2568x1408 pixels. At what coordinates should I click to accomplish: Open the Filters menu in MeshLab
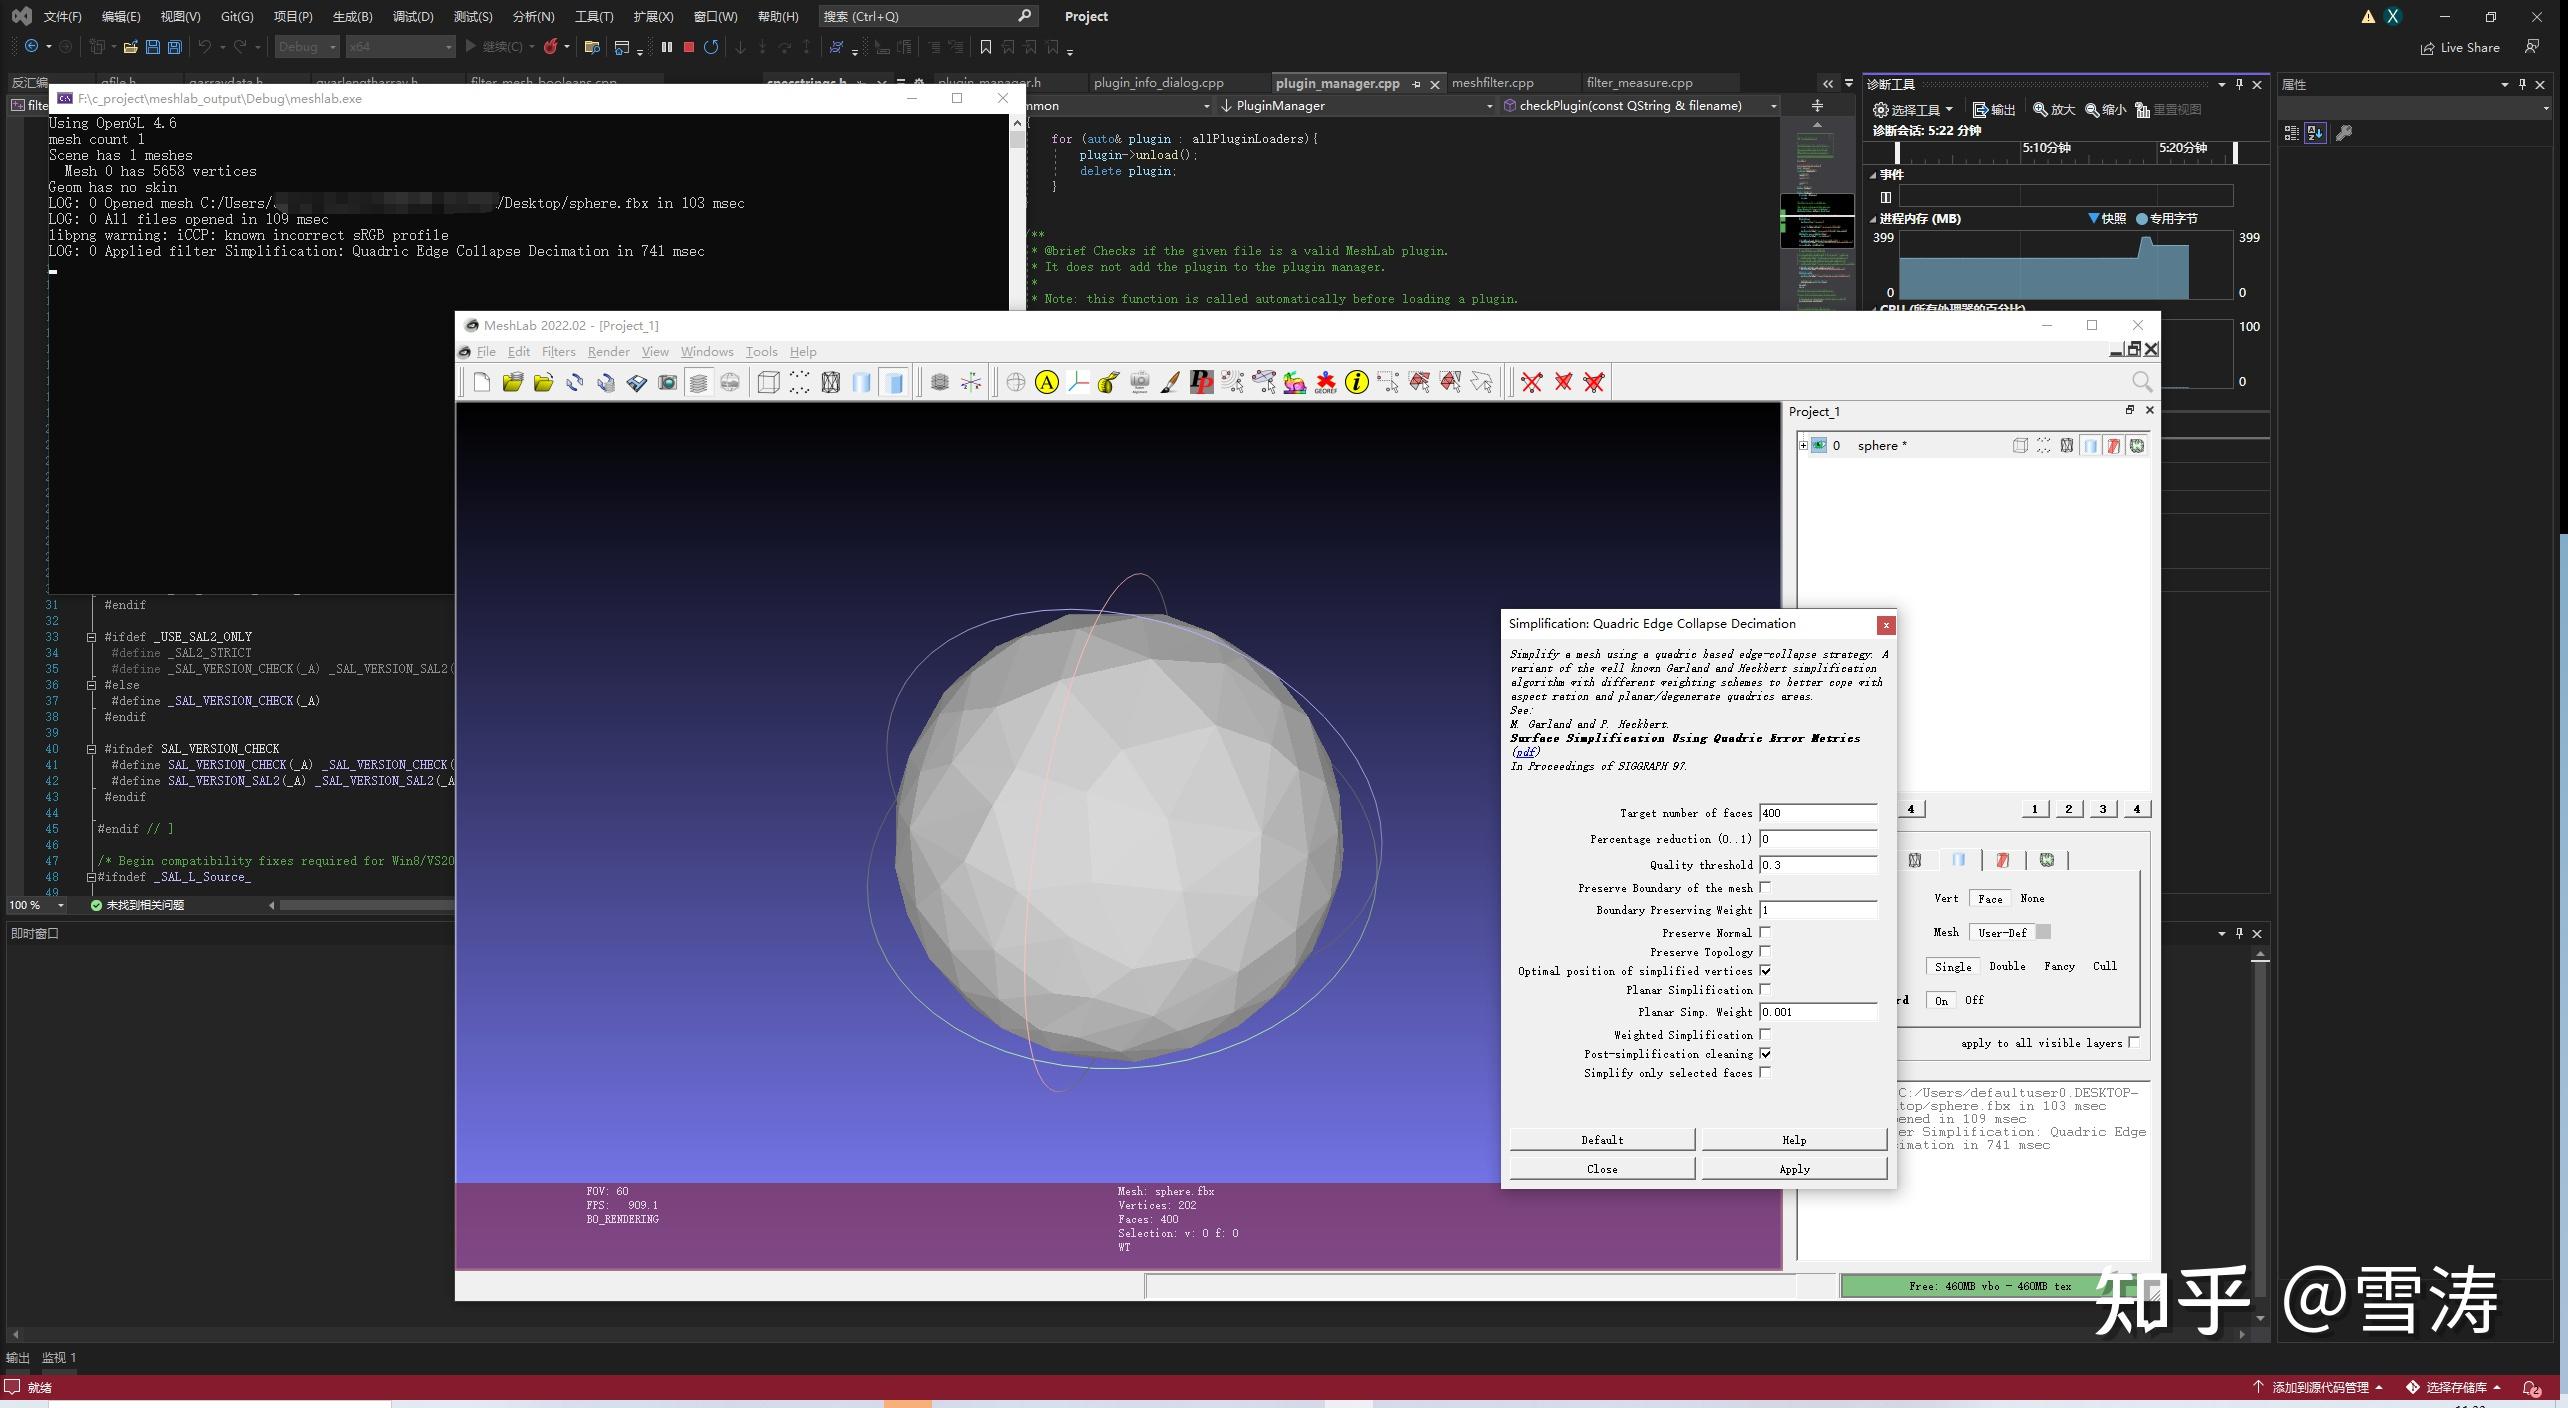coord(558,351)
